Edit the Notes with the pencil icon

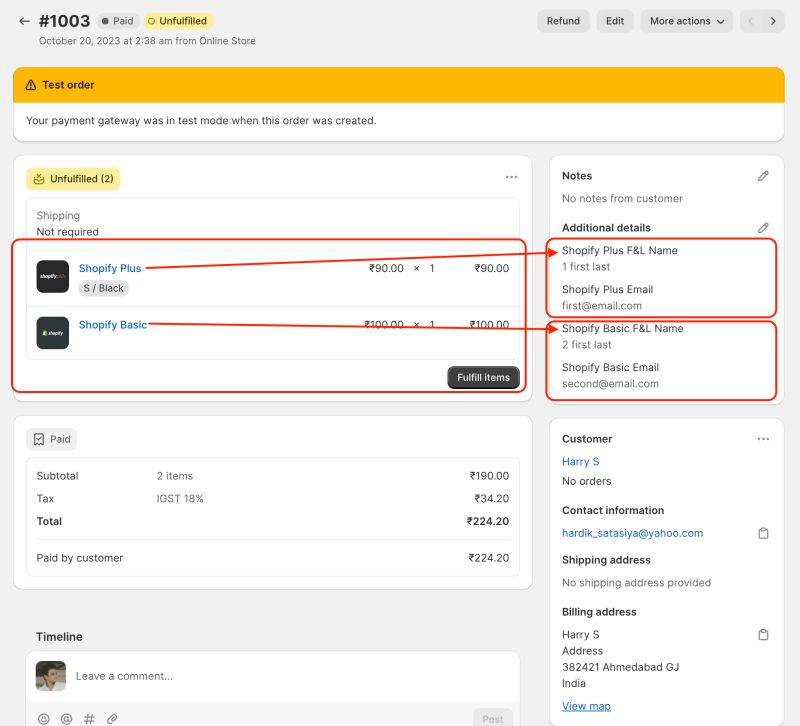point(763,175)
